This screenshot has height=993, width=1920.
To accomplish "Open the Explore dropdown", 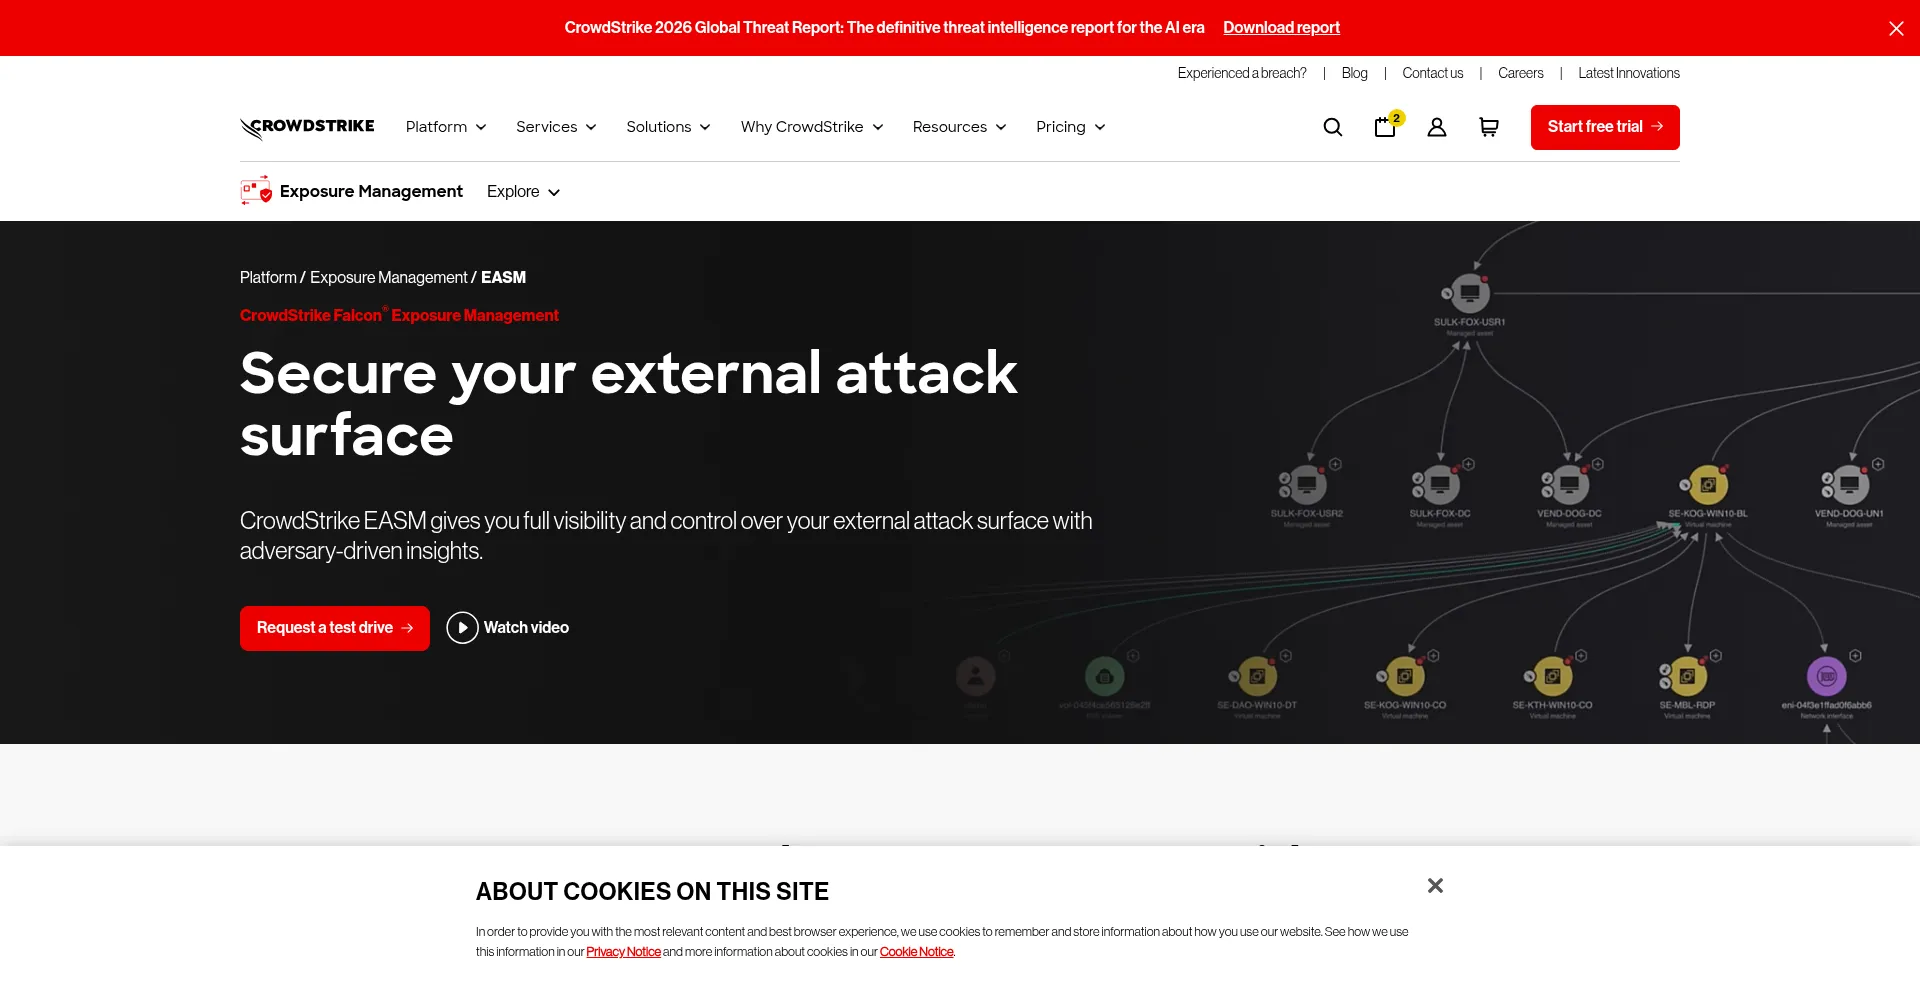I will [523, 192].
